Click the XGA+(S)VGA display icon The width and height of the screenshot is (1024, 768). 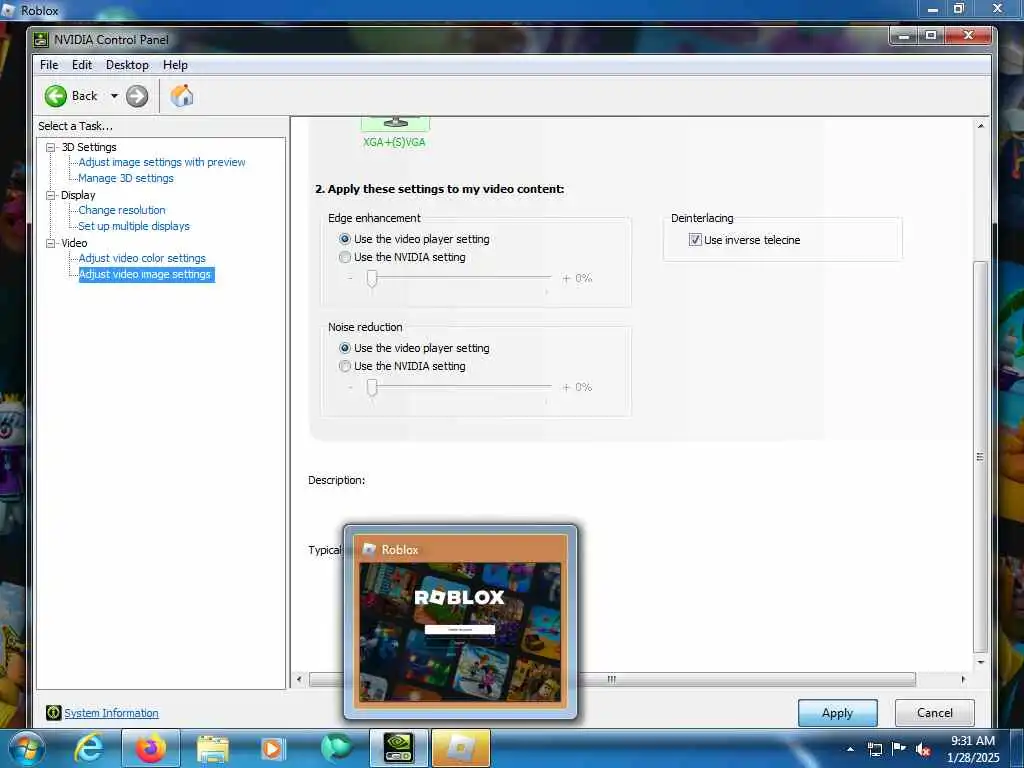(x=395, y=124)
